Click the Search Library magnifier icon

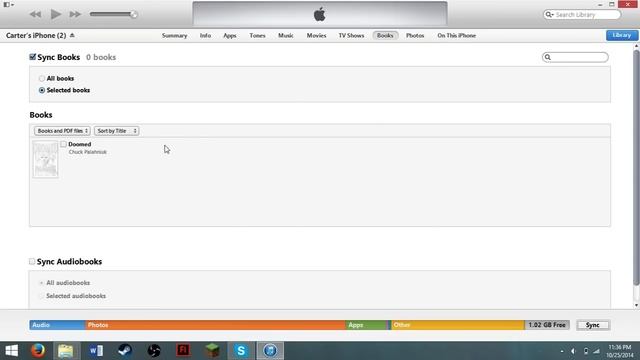click(x=549, y=15)
